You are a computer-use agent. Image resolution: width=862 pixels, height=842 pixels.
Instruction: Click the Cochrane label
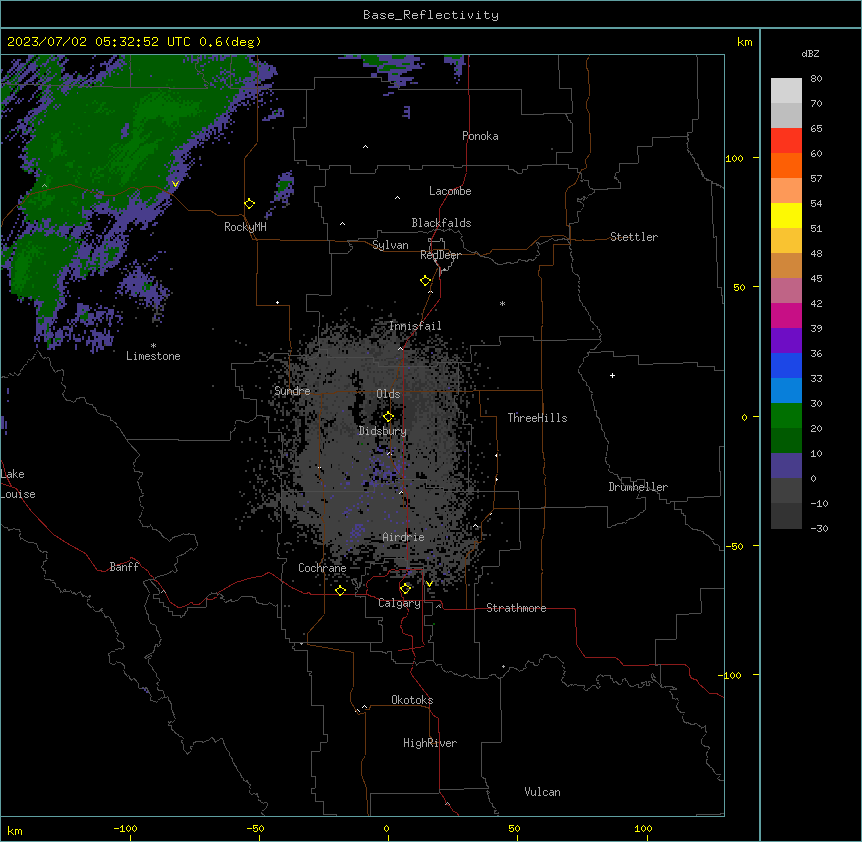[322, 568]
